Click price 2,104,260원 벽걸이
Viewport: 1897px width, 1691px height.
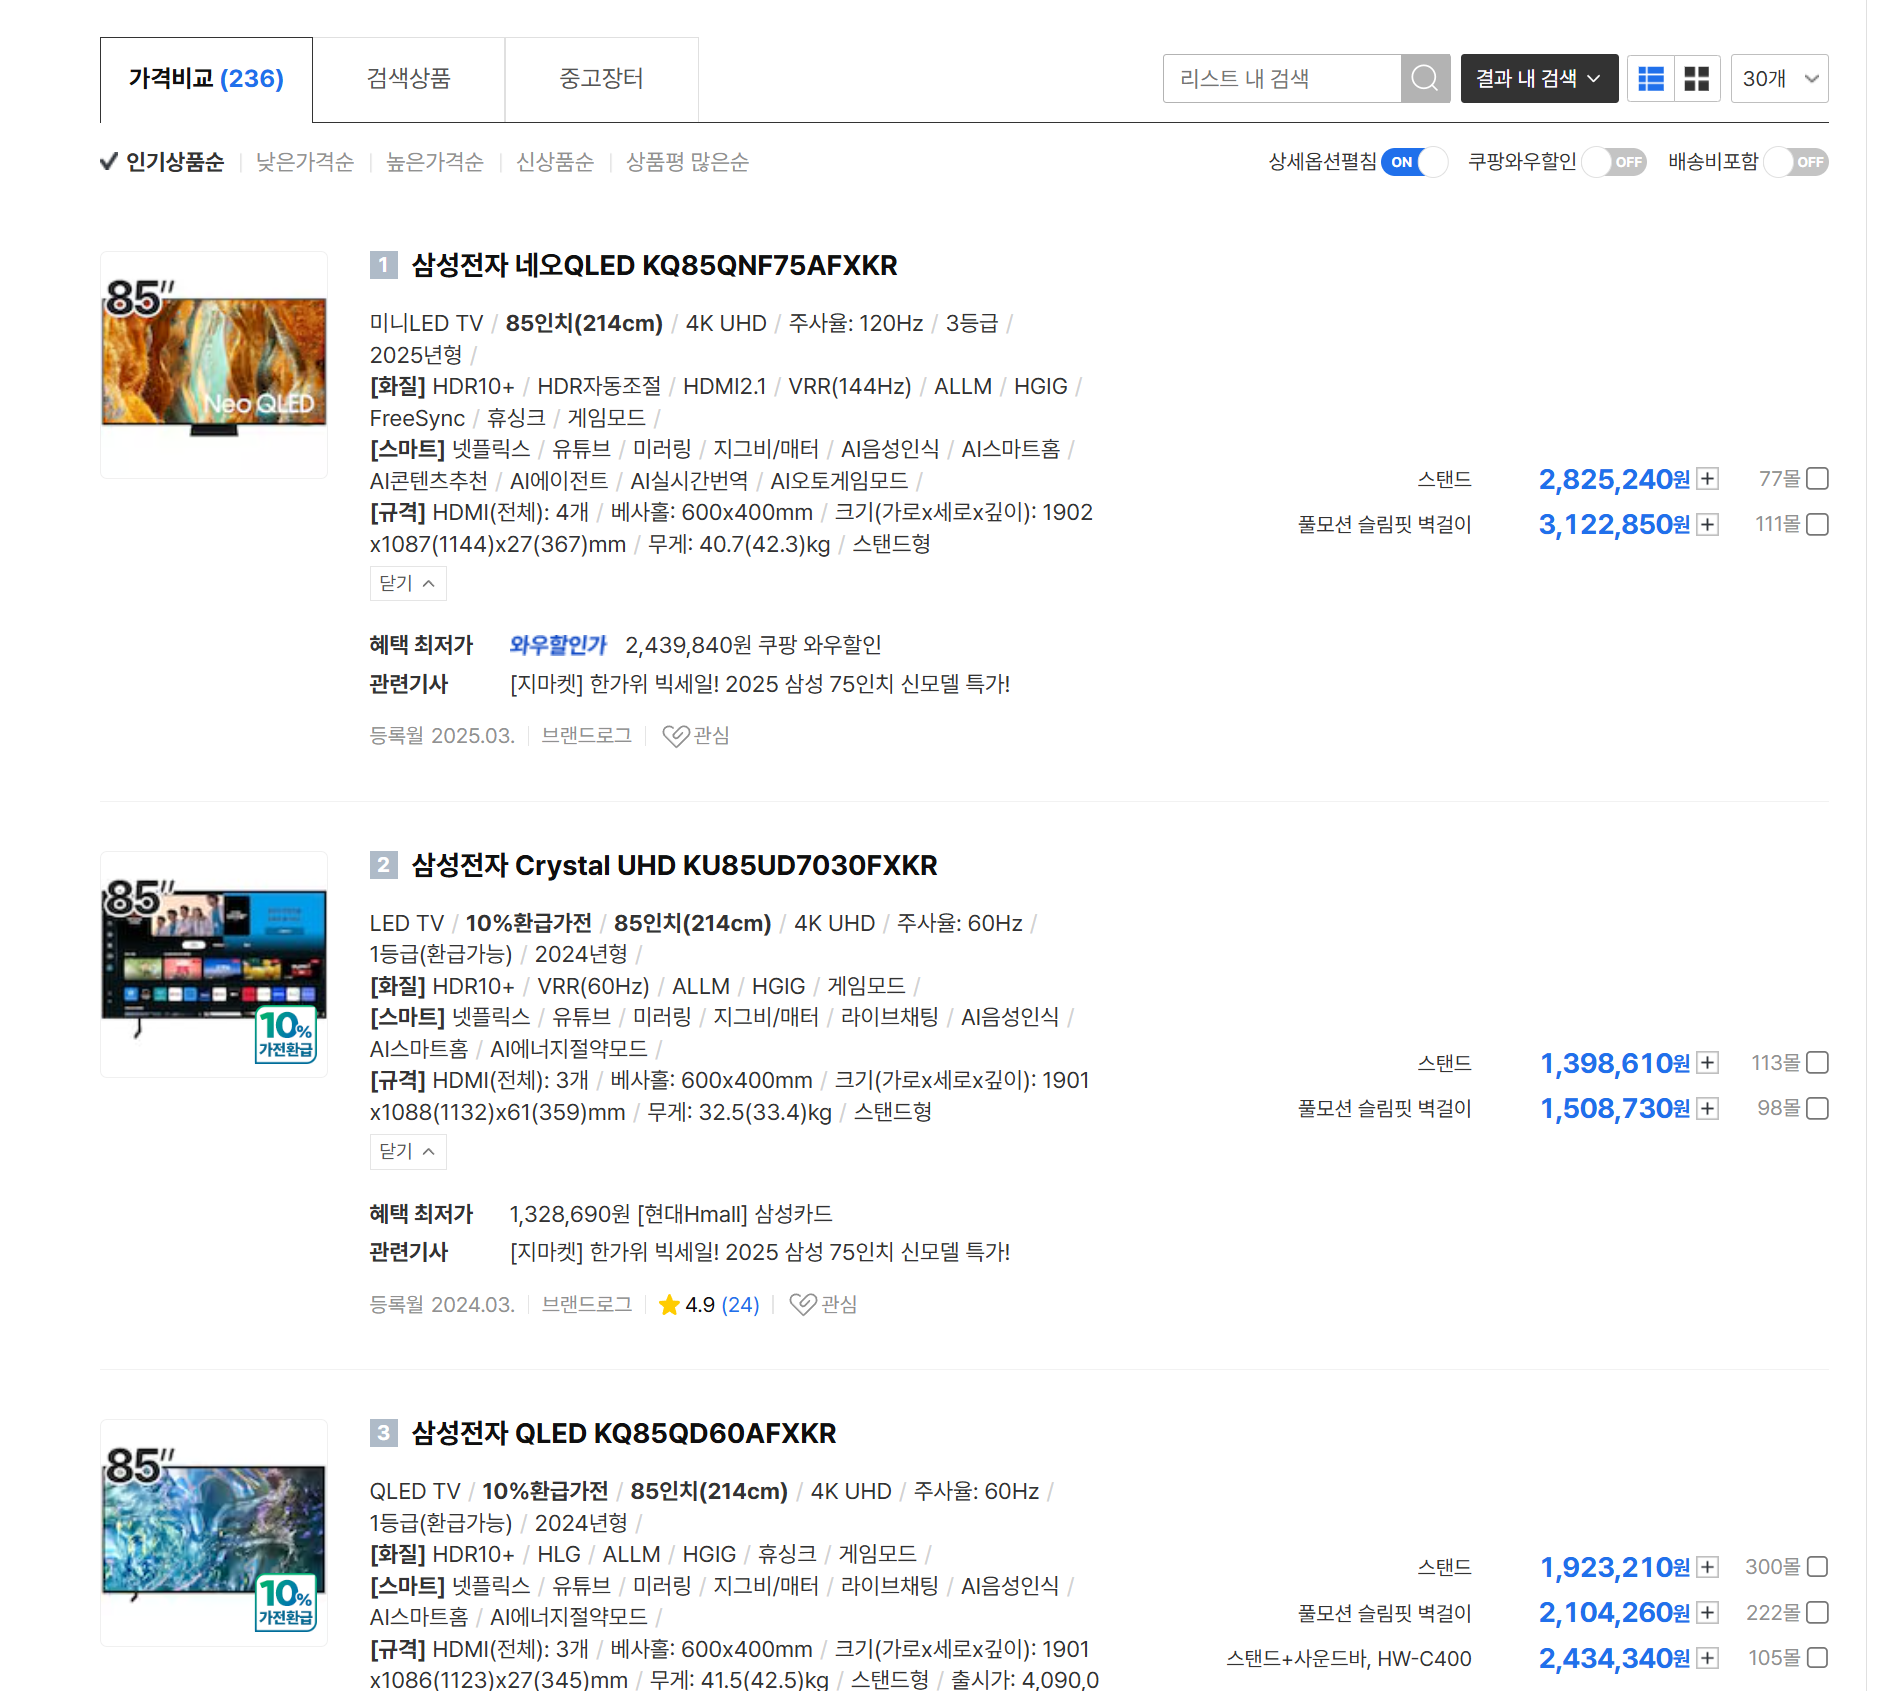(x=1614, y=1612)
